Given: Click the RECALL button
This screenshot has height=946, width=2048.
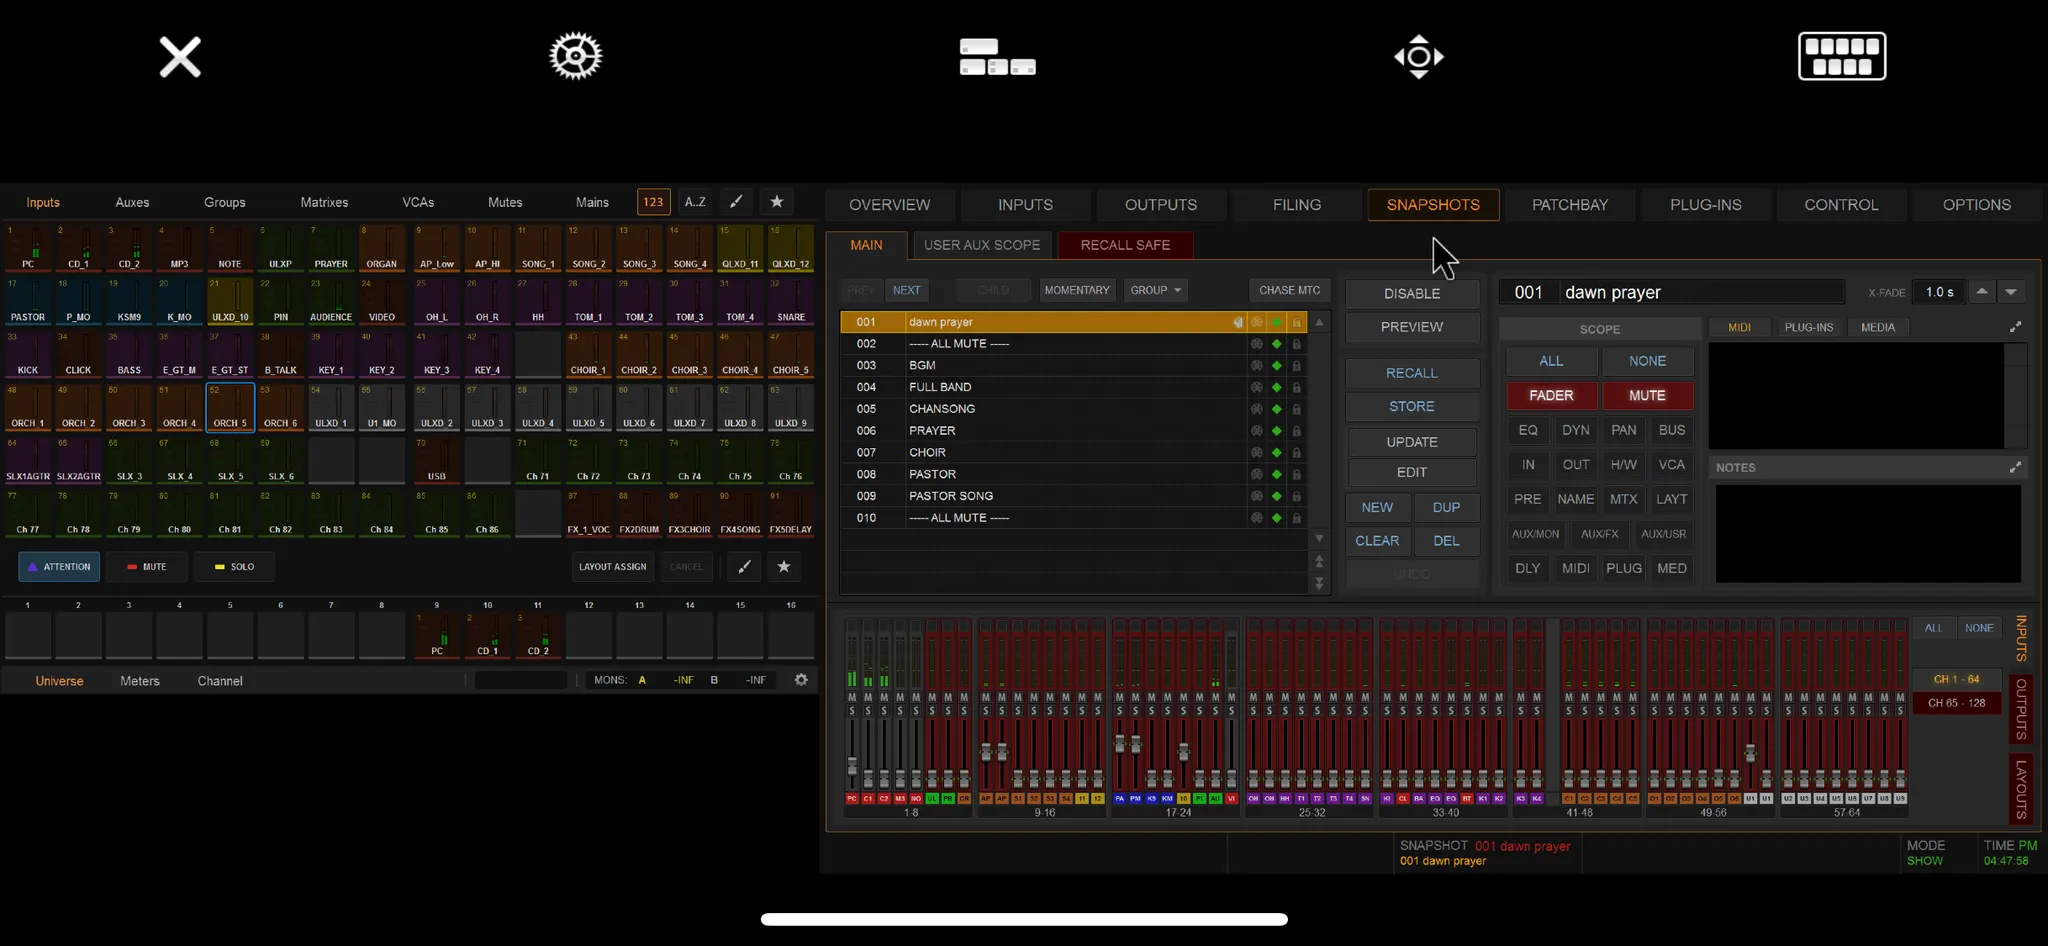Looking at the screenshot, I should coord(1411,373).
